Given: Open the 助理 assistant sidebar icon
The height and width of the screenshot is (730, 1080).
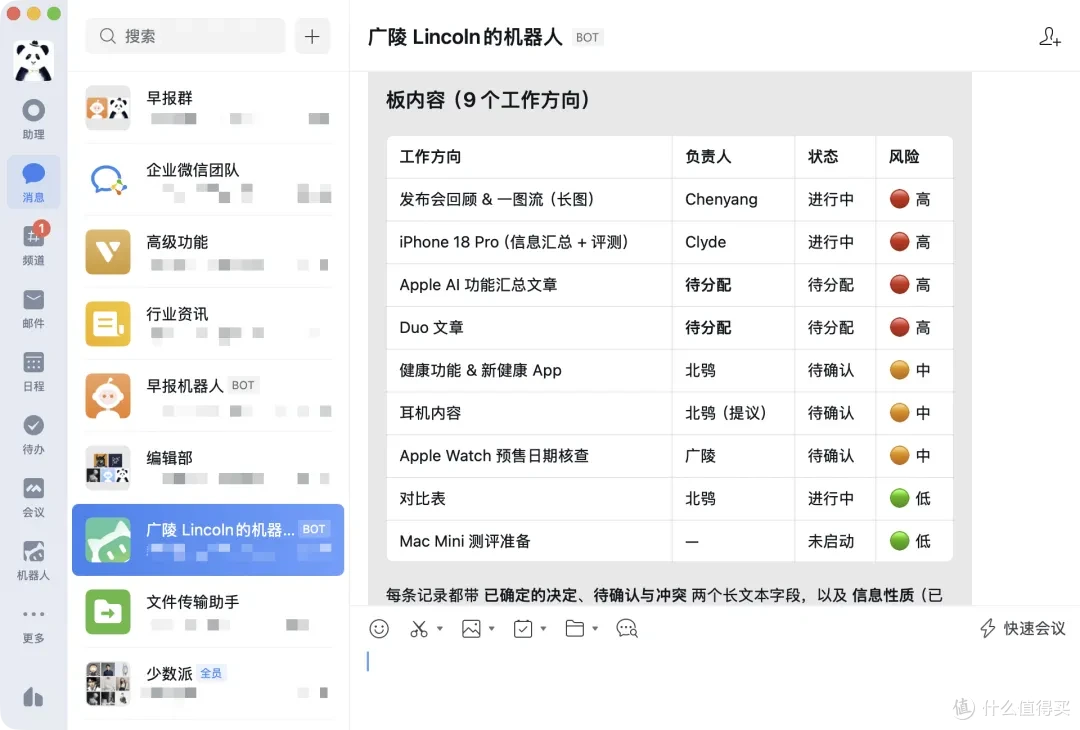Looking at the screenshot, I should (33, 119).
